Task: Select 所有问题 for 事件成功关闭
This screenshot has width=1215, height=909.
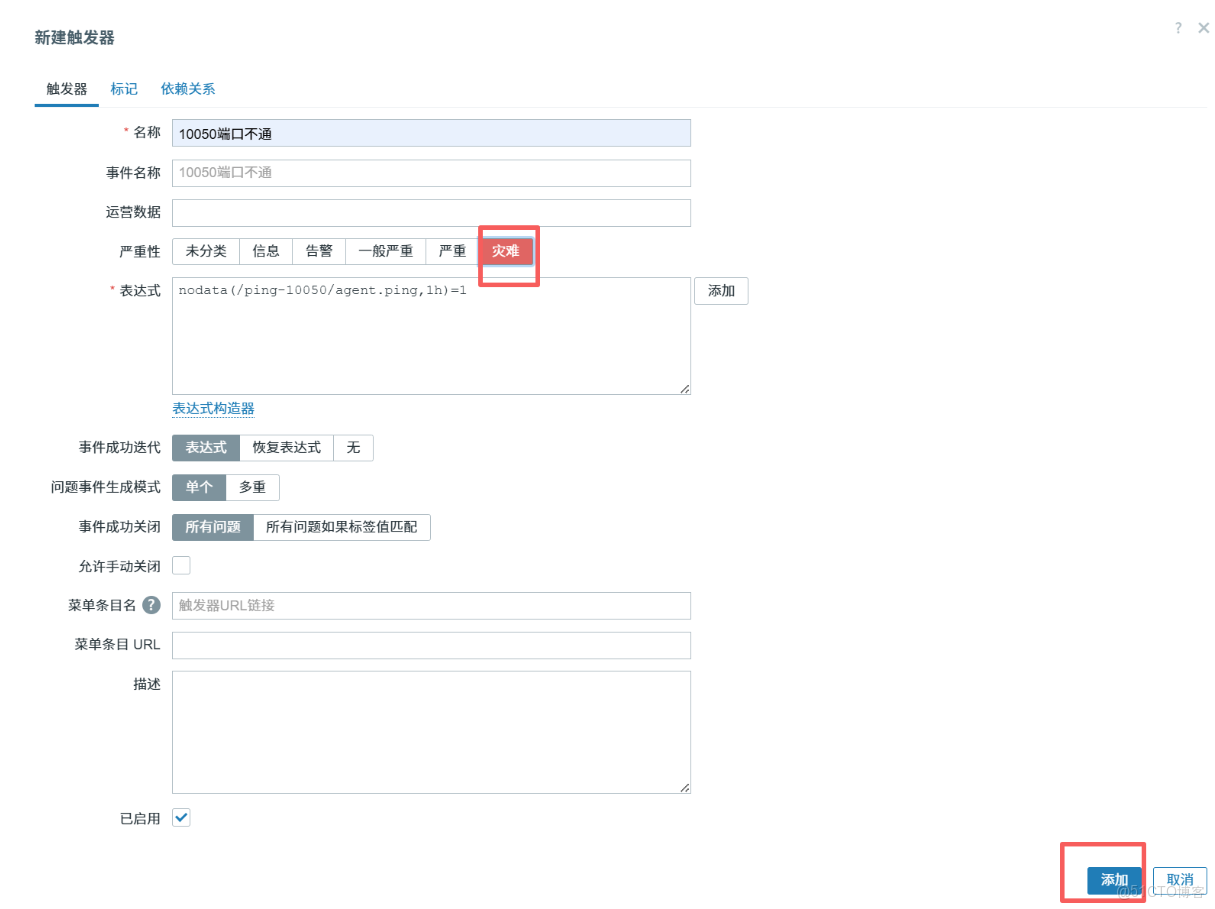Action: [213, 527]
